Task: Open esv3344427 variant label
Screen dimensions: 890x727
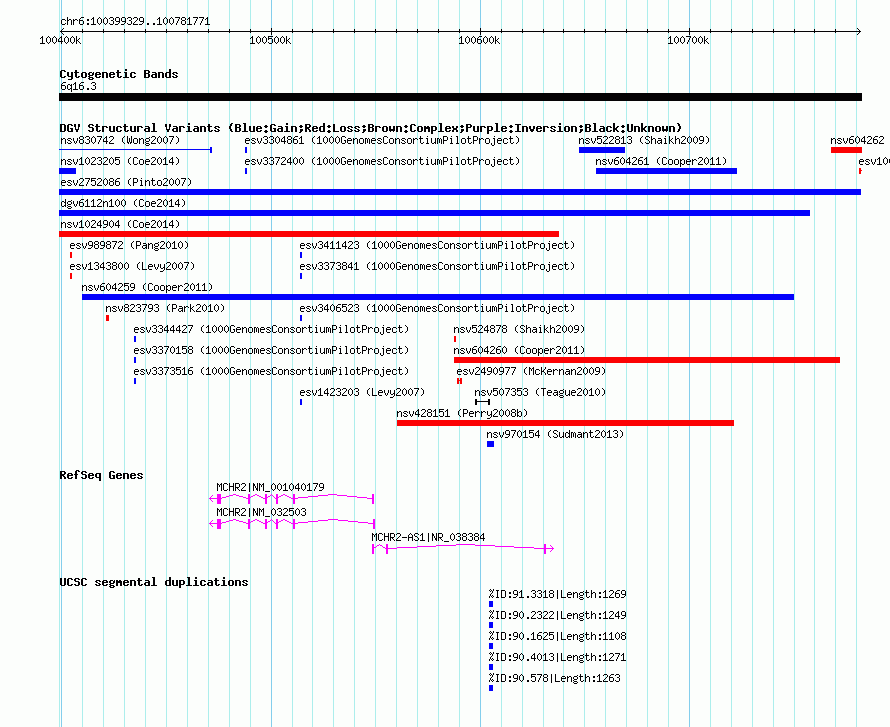Action: pyautogui.click(x=271, y=329)
